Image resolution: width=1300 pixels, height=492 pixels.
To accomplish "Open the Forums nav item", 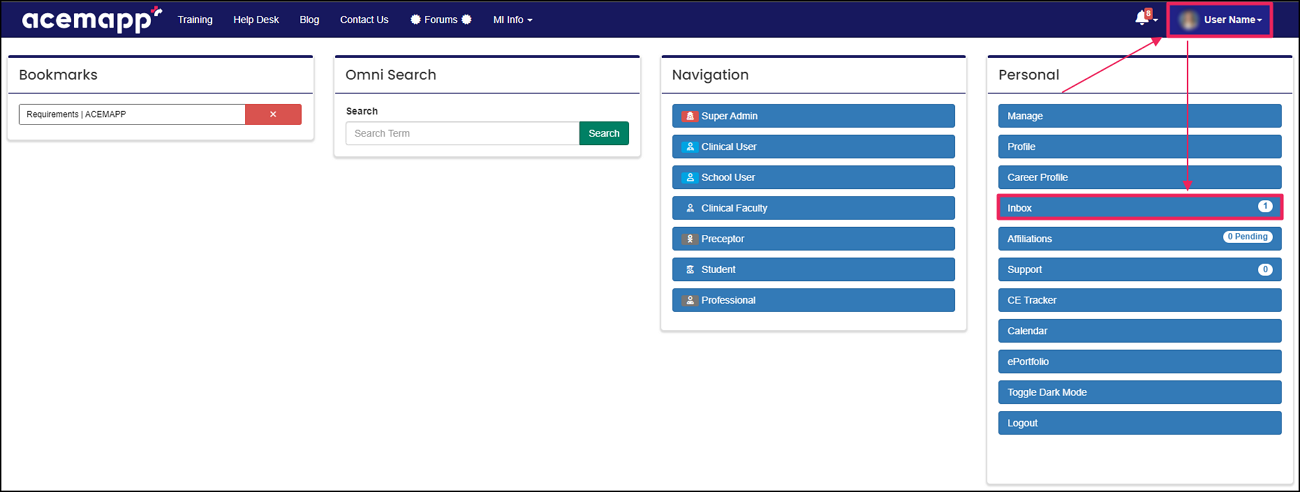I will coord(441,19).
